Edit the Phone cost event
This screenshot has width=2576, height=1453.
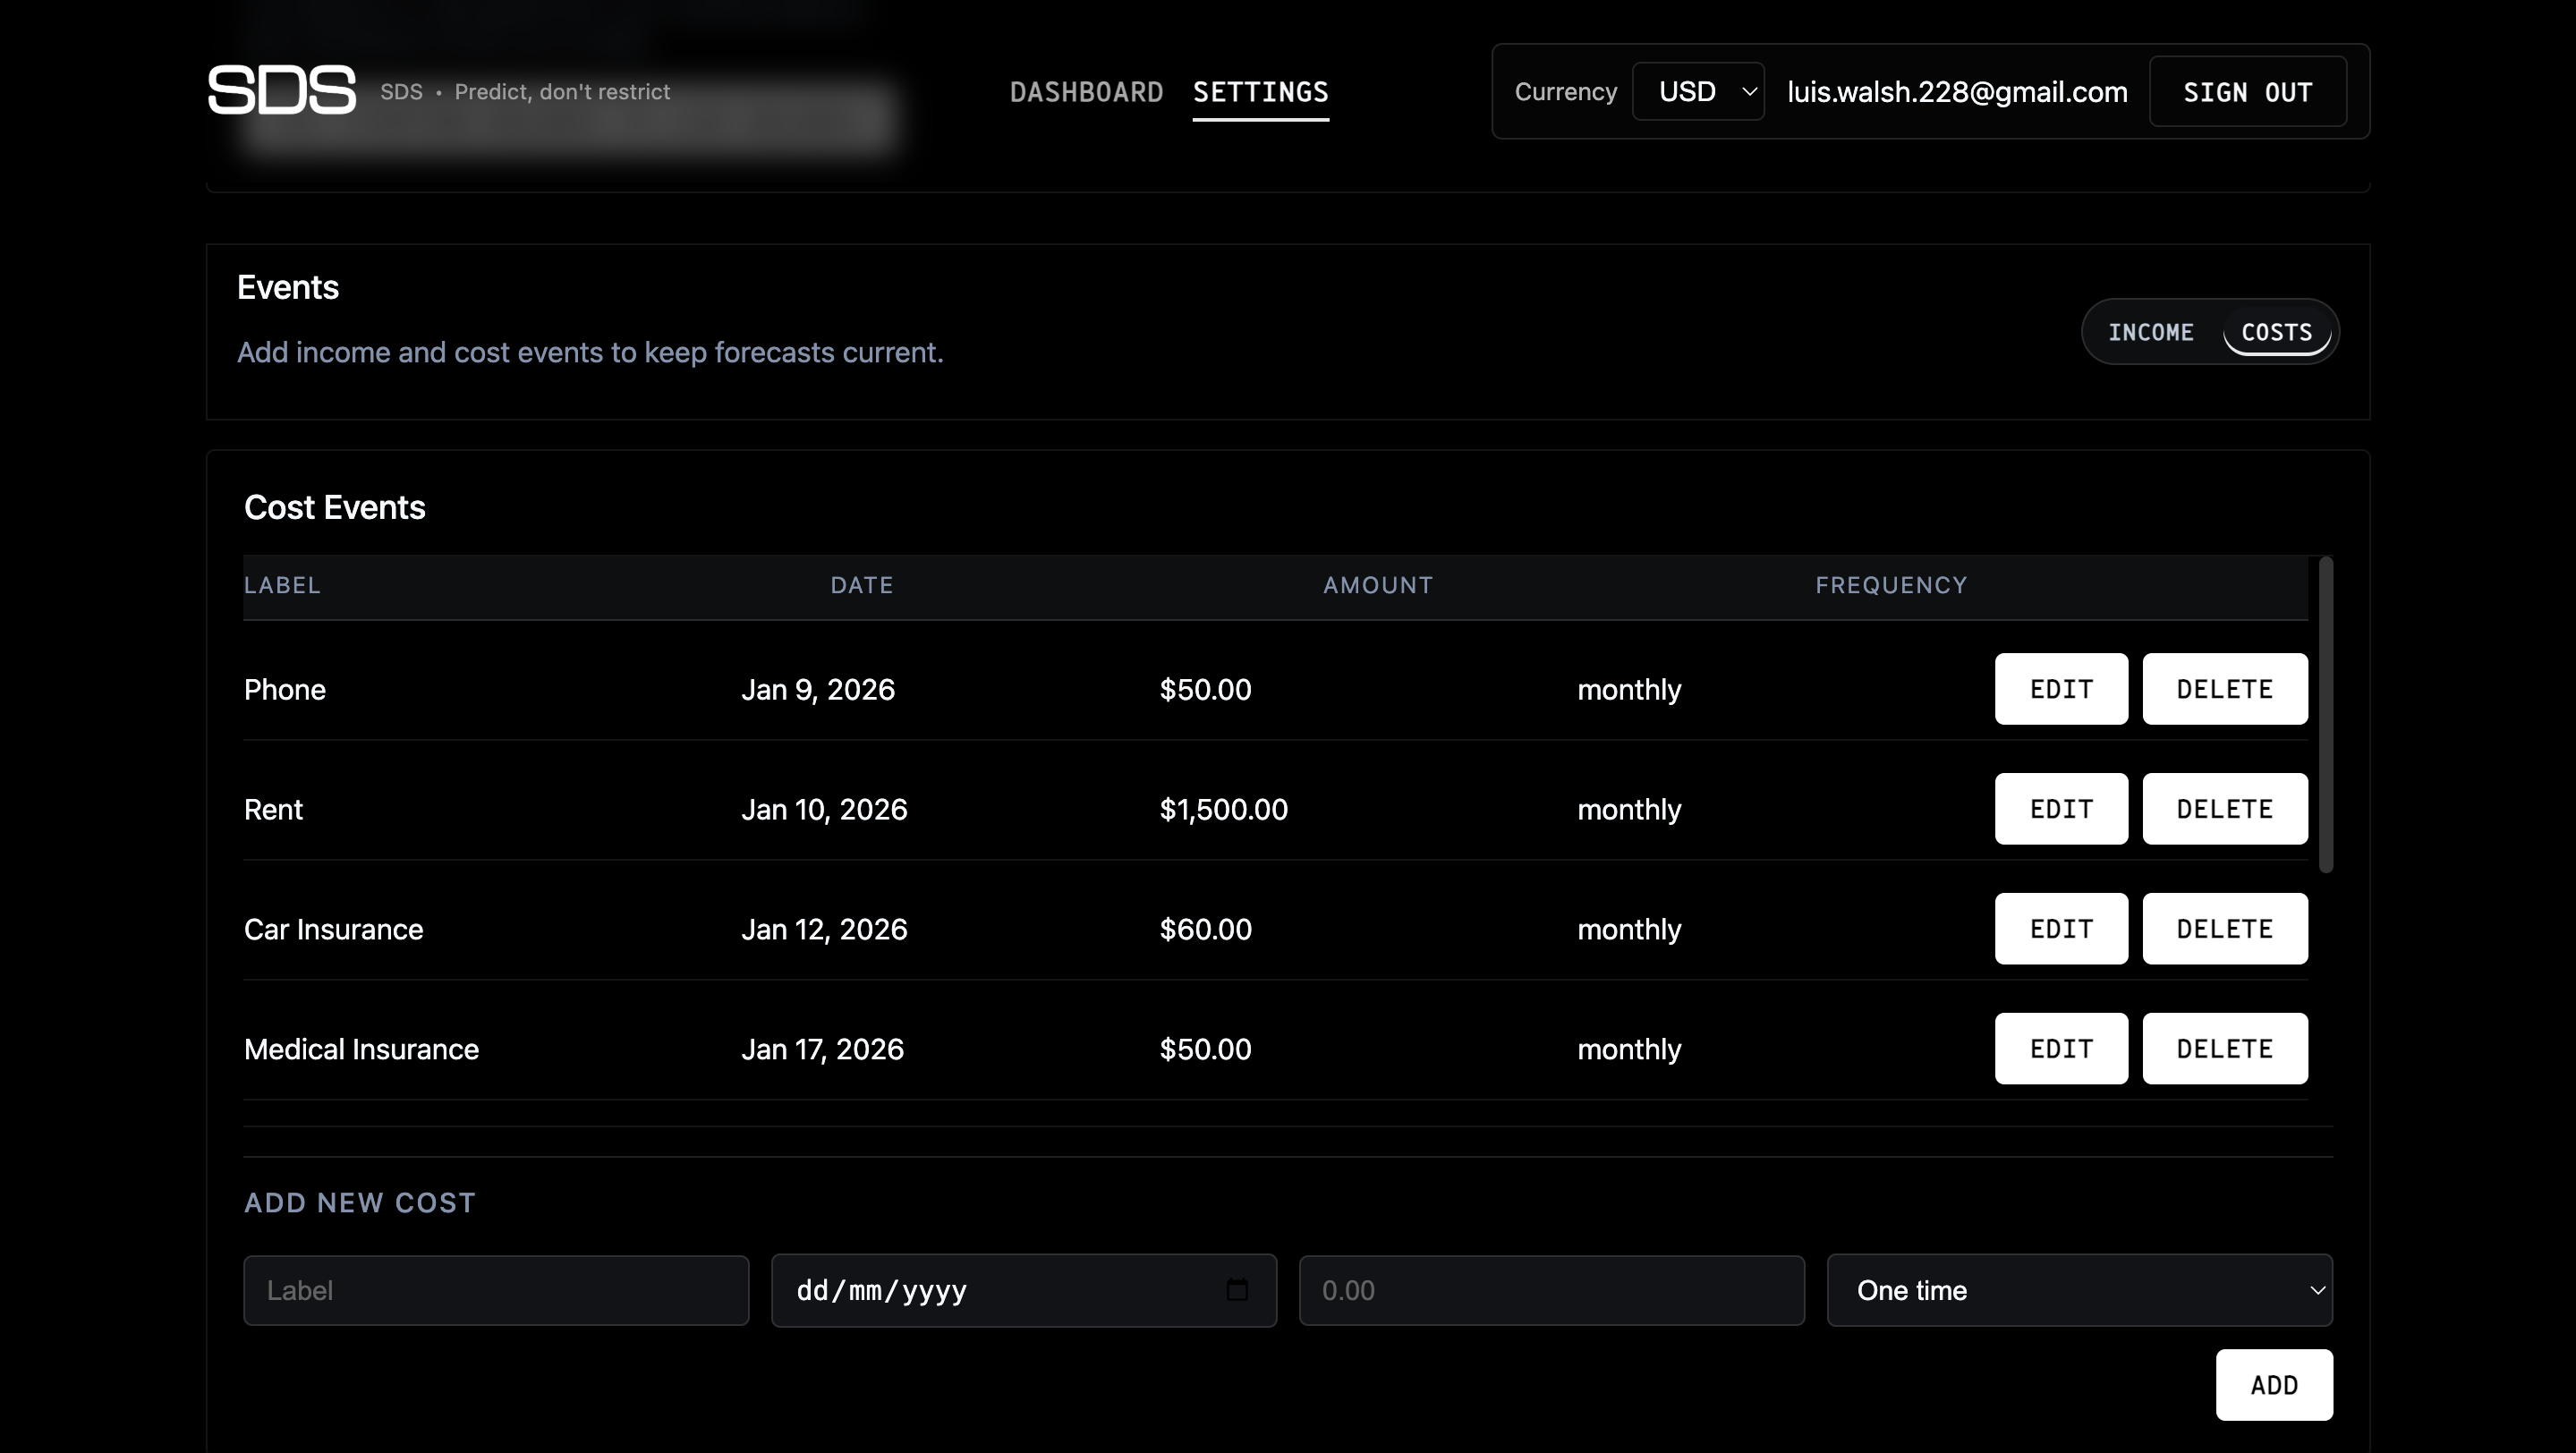pos(2061,689)
